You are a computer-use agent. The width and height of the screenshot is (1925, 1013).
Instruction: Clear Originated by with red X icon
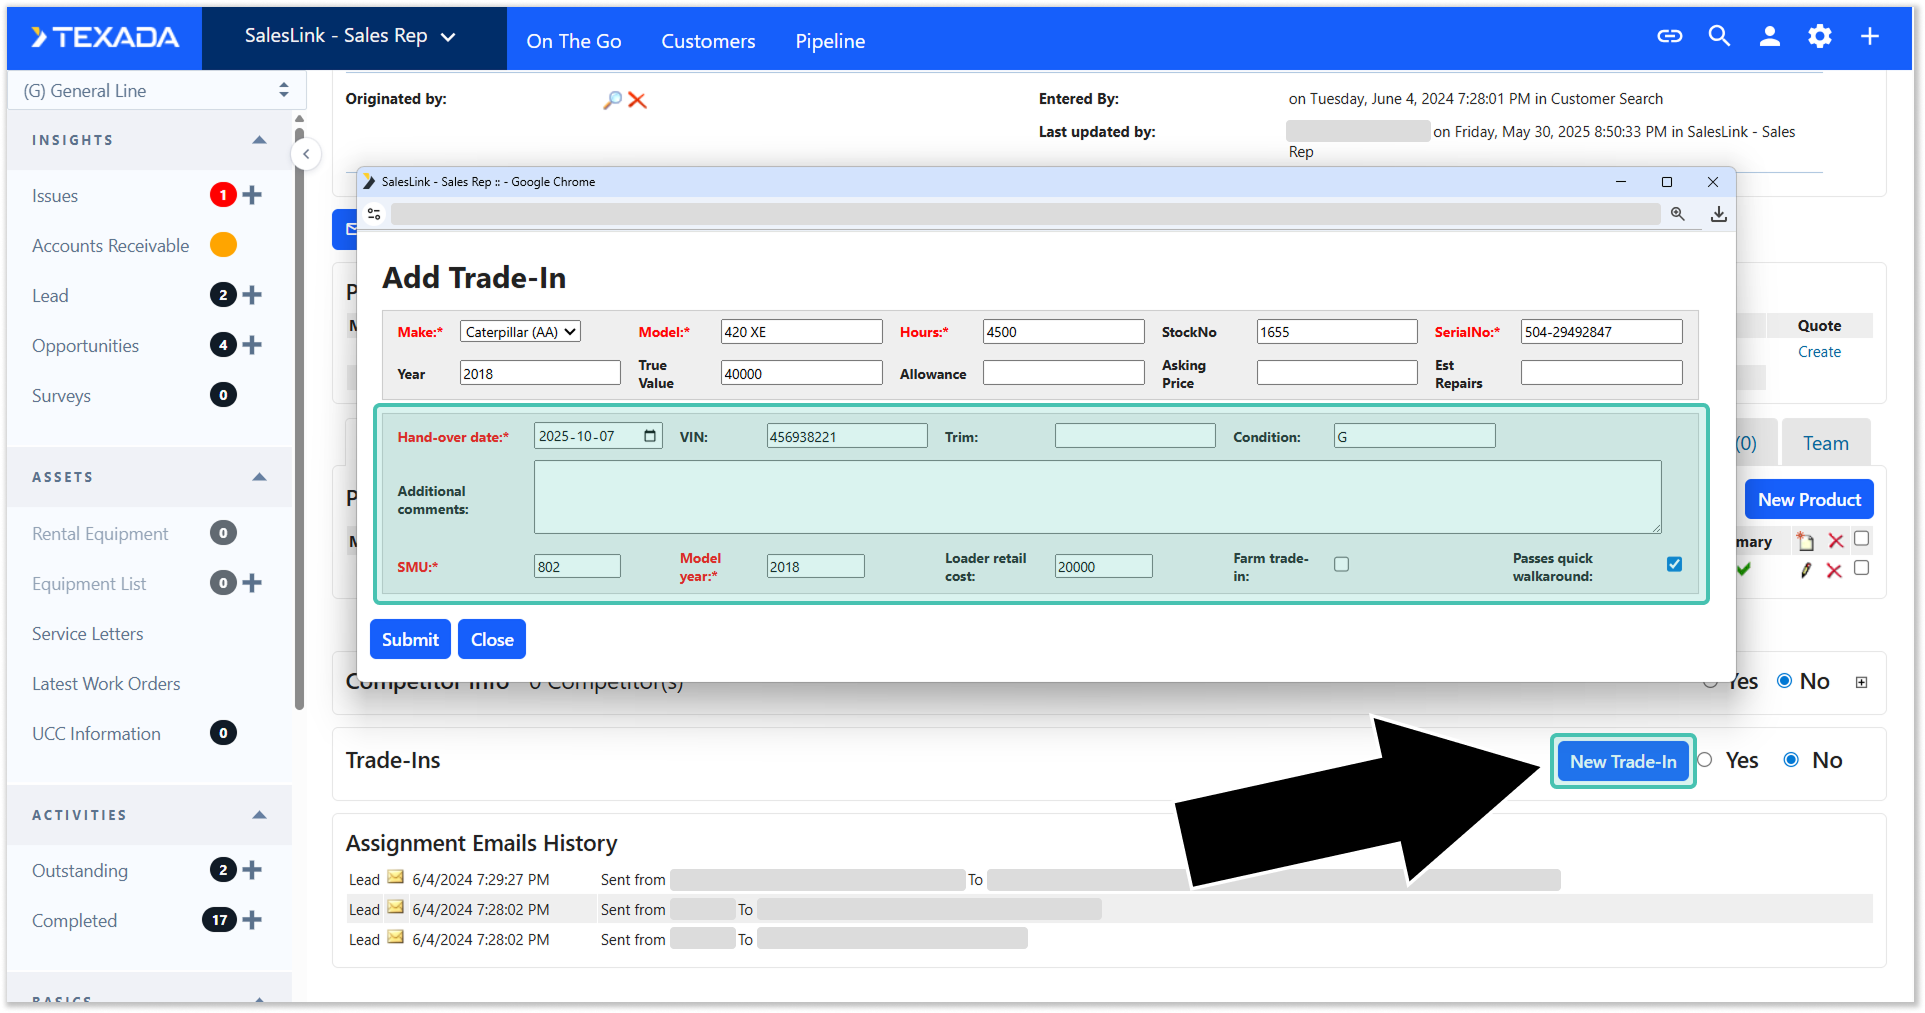(x=637, y=100)
